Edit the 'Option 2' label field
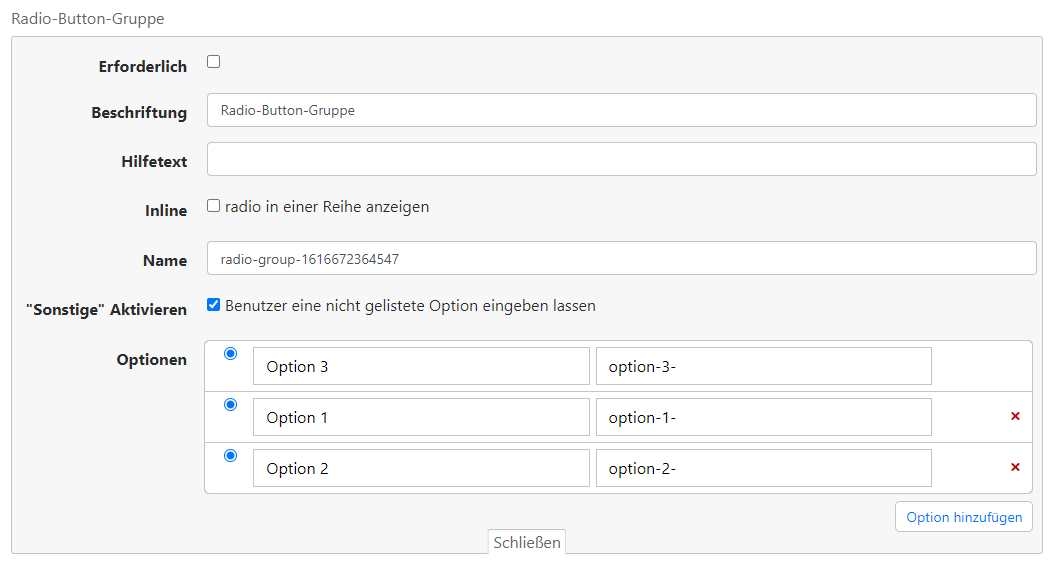This screenshot has width=1054, height=566. 421,469
